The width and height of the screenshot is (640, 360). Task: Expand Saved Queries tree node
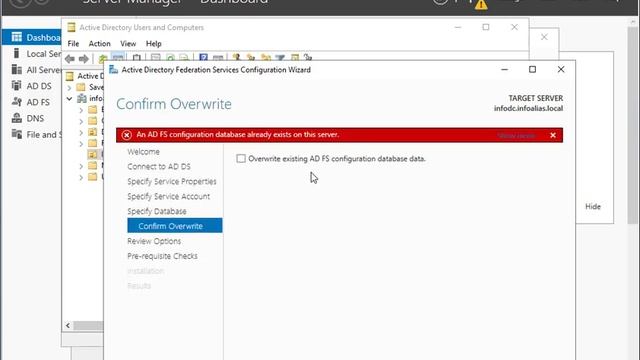[69, 87]
